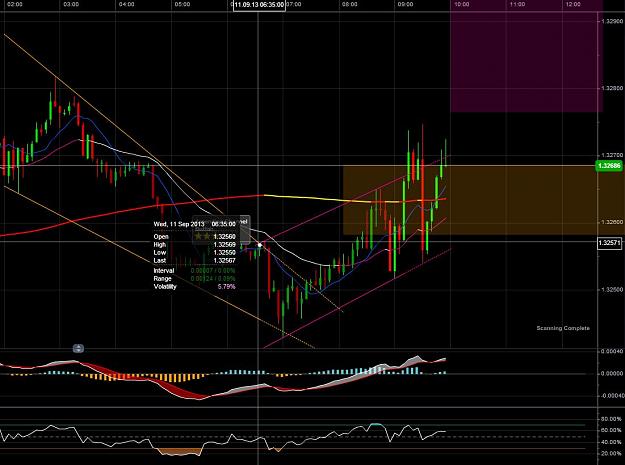Click the MACD axis label 0.00000
The width and height of the screenshot is (625, 465).
point(612,374)
